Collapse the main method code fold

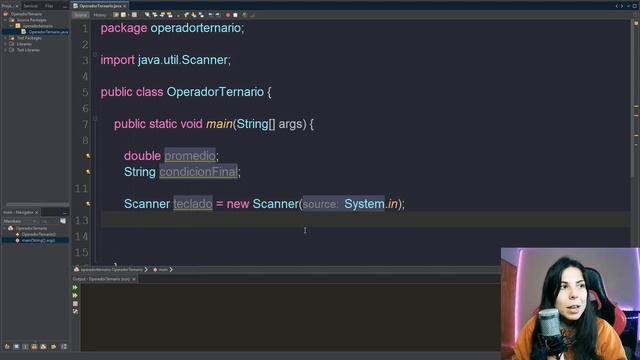tap(95, 119)
